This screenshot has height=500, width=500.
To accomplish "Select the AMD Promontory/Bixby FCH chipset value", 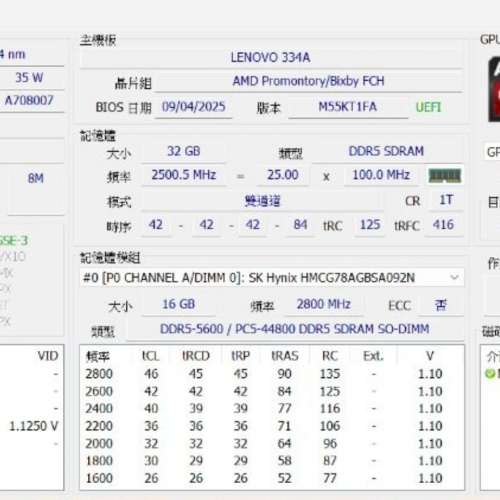I will click(x=308, y=81).
